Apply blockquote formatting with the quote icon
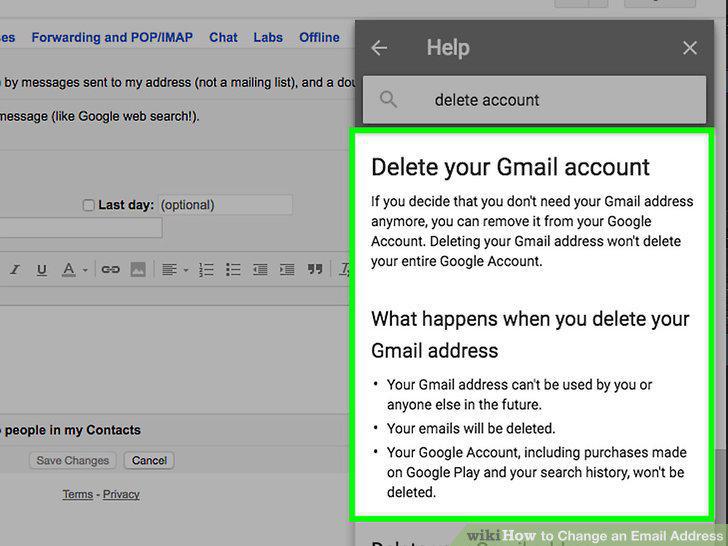Image resolution: width=728 pixels, height=546 pixels. point(315,269)
